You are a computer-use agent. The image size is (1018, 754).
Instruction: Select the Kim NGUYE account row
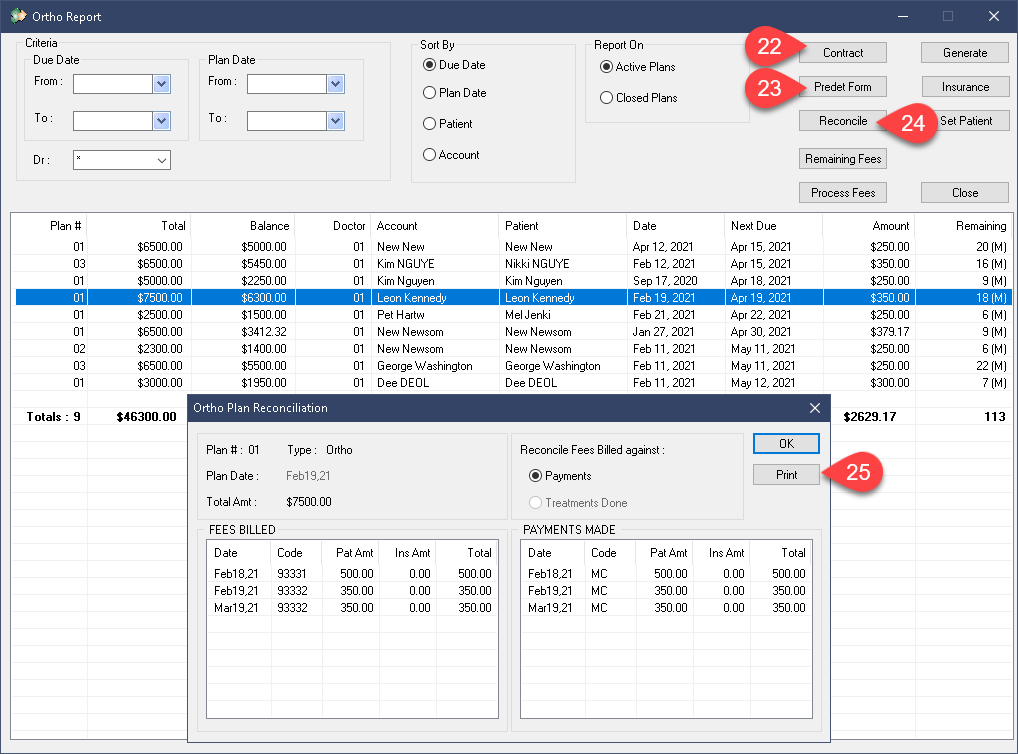tap(406, 264)
